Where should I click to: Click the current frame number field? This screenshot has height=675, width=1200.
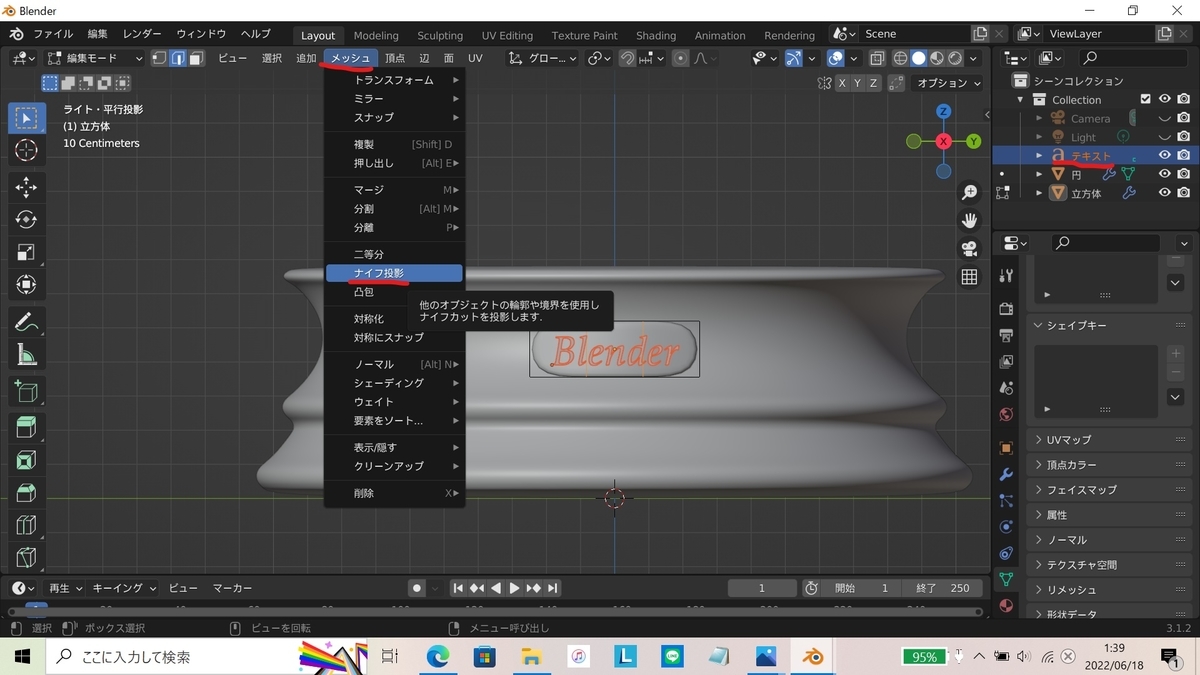pyautogui.click(x=762, y=588)
